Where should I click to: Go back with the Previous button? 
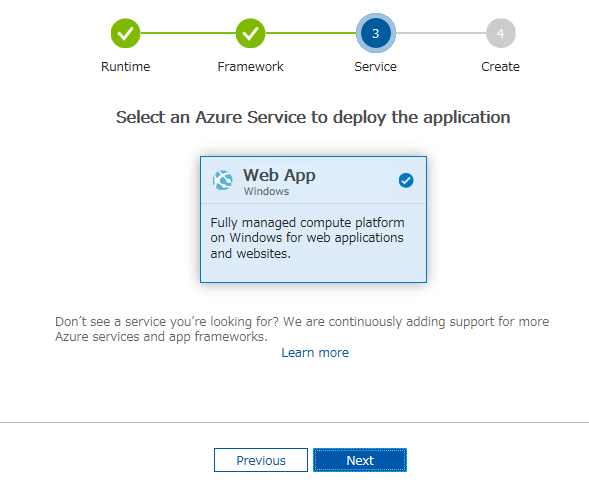pyautogui.click(x=261, y=460)
